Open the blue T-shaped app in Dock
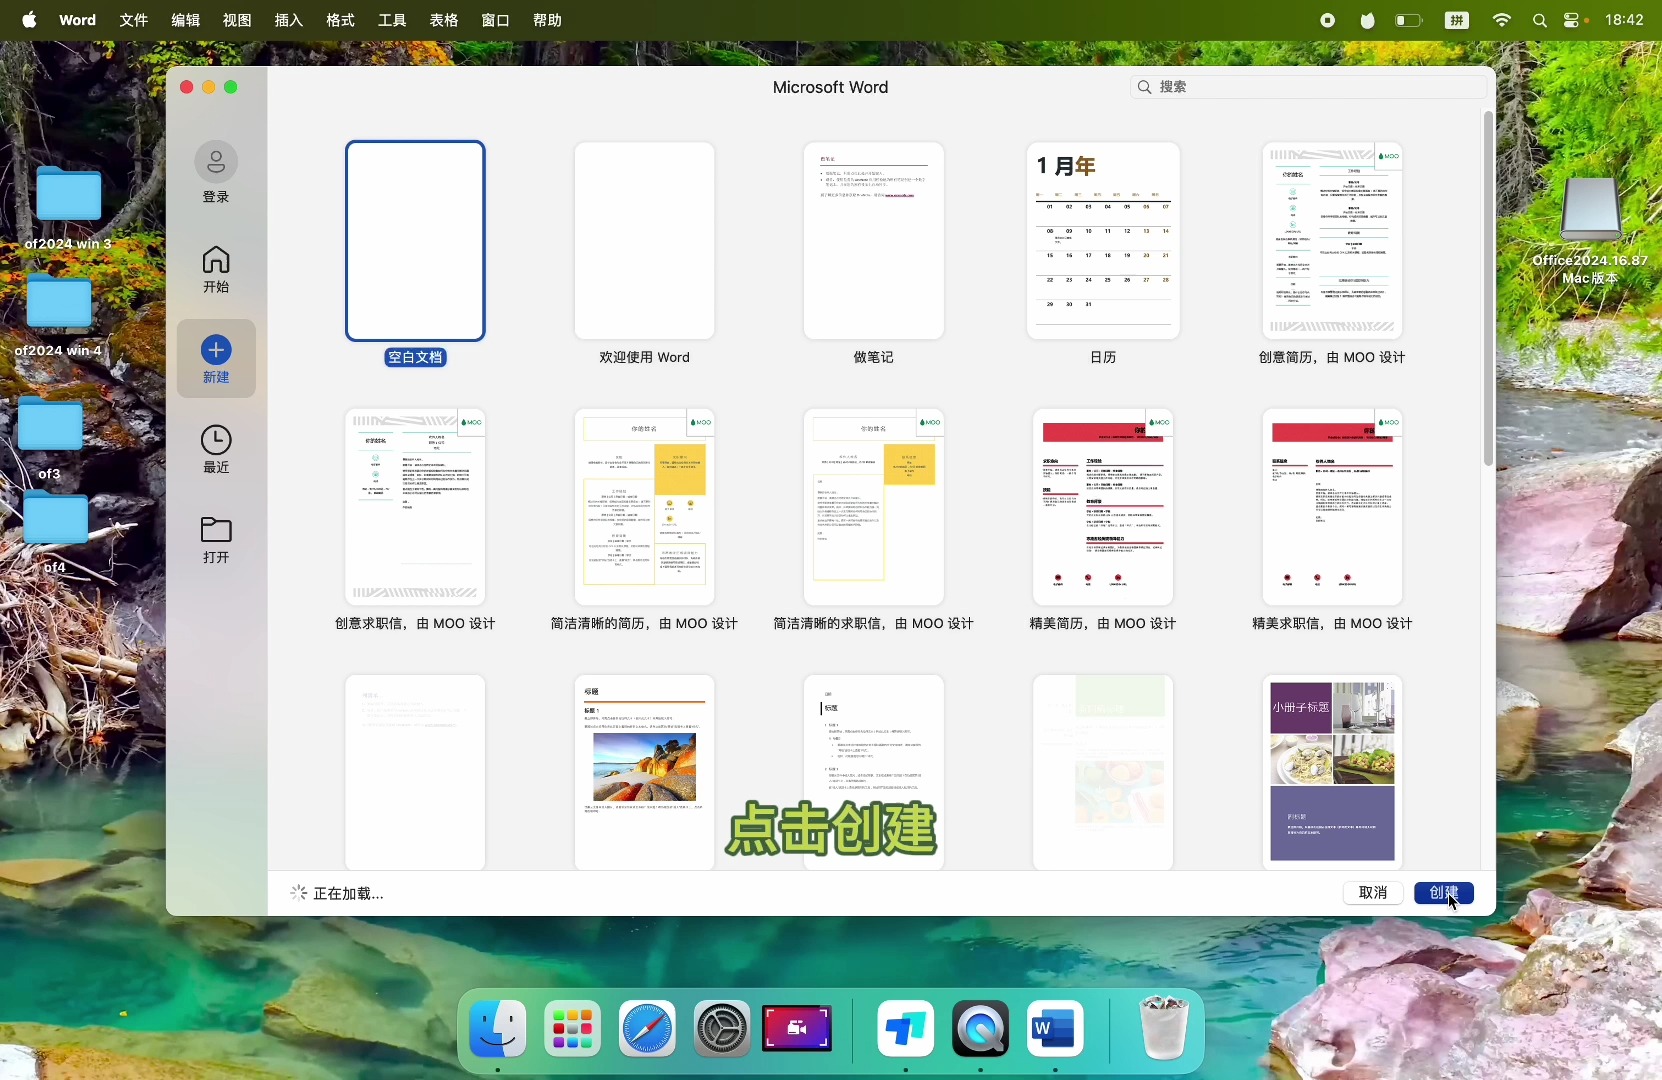Viewport: 1662px width, 1080px height. [x=906, y=1029]
